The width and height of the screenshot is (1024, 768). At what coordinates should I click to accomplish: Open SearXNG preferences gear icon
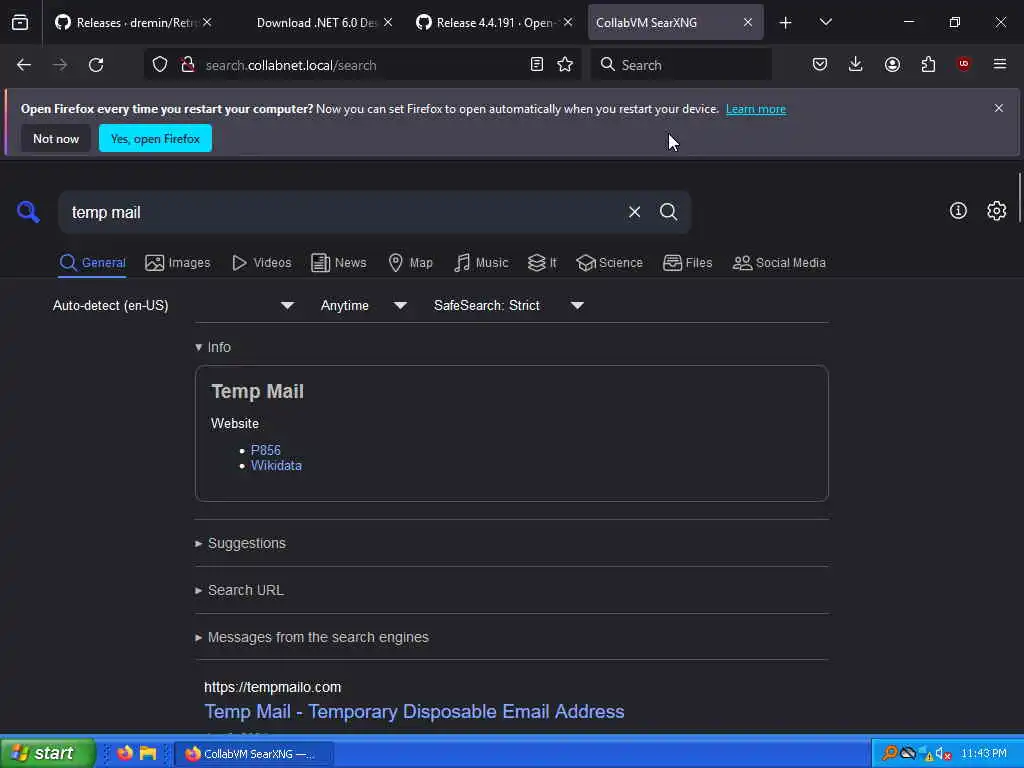(996, 210)
